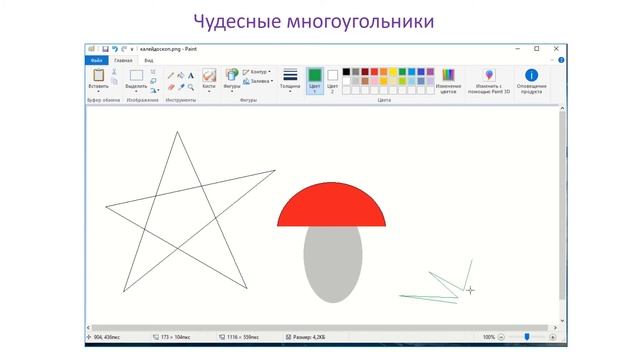Click vertical scrollbar down arrow
This screenshot has height=360, width=640.
(x=562, y=321)
